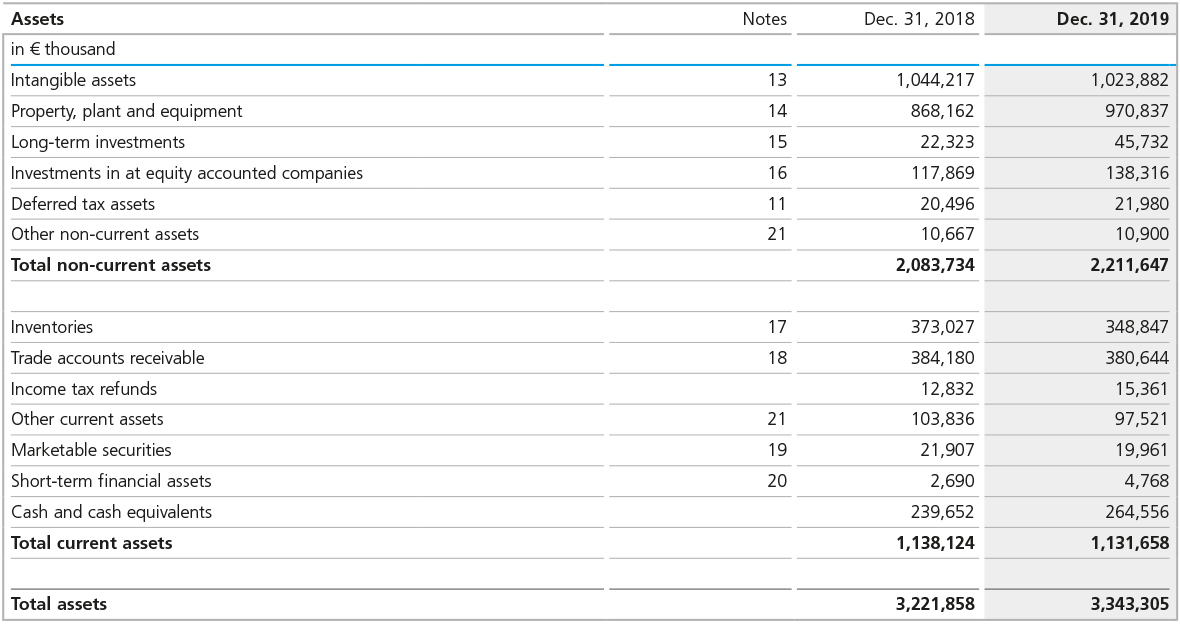This screenshot has width=1180, height=624.
Task: Select the Income tax refunds 2019 value 15,361
Action: [1141, 389]
